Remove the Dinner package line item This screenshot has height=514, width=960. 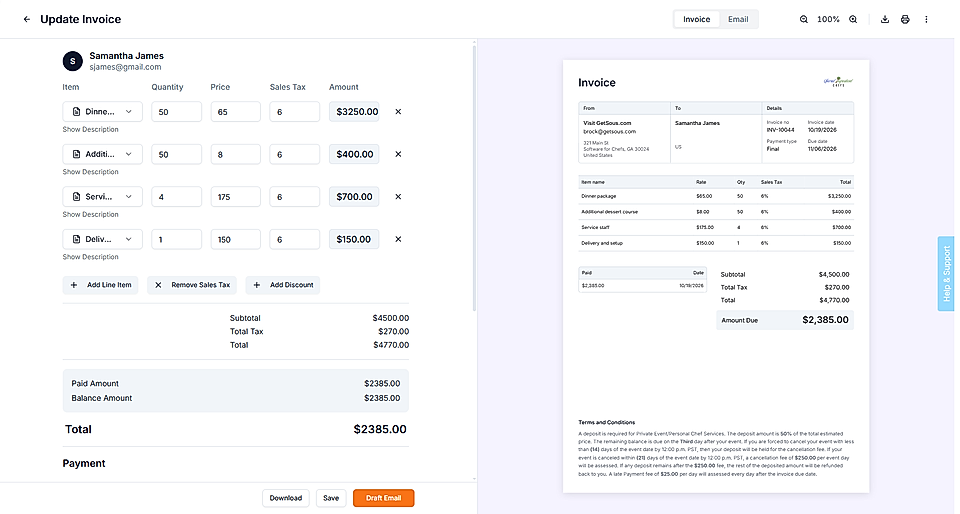pos(398,111)
